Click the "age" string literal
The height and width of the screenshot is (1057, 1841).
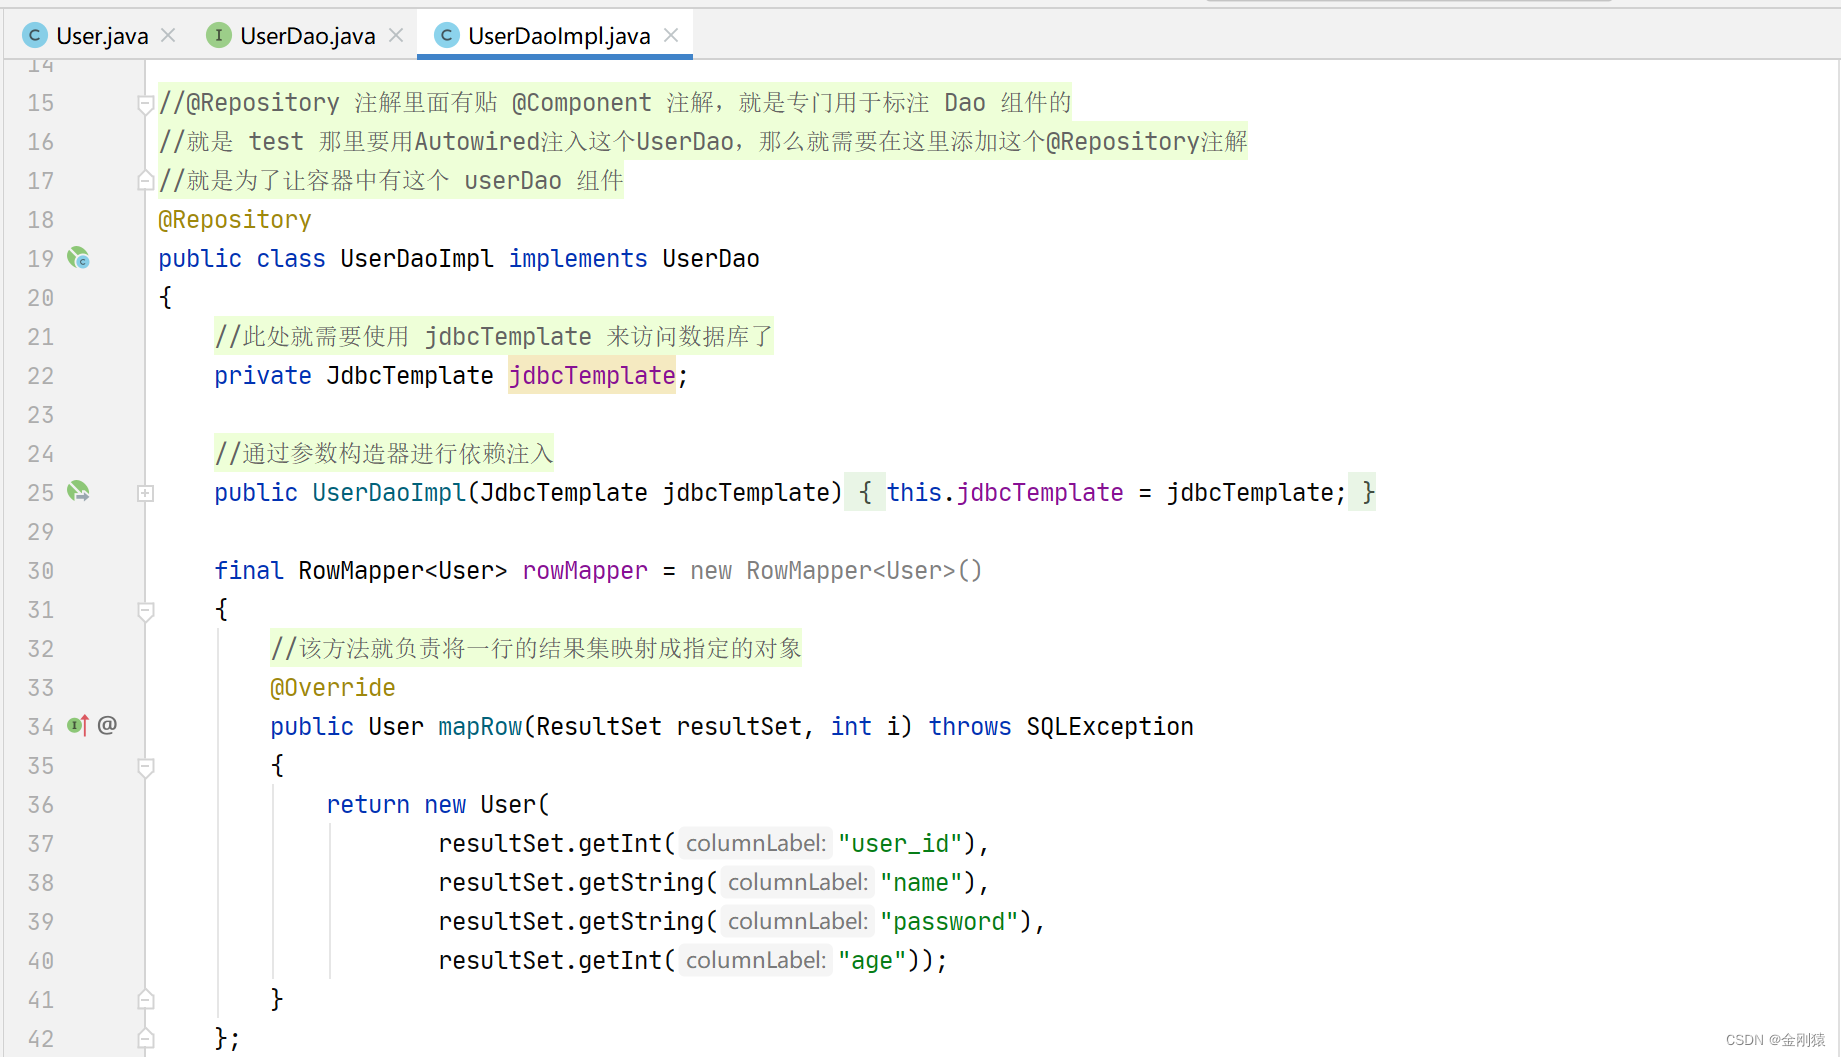(x=872, y=961)
